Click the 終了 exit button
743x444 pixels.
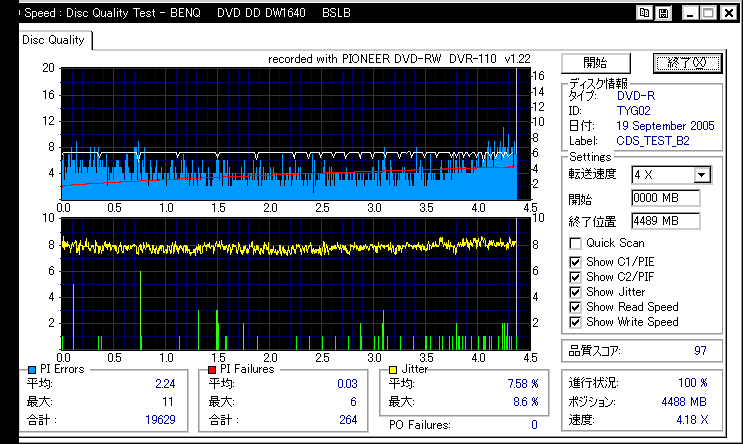tap(687, 63)
